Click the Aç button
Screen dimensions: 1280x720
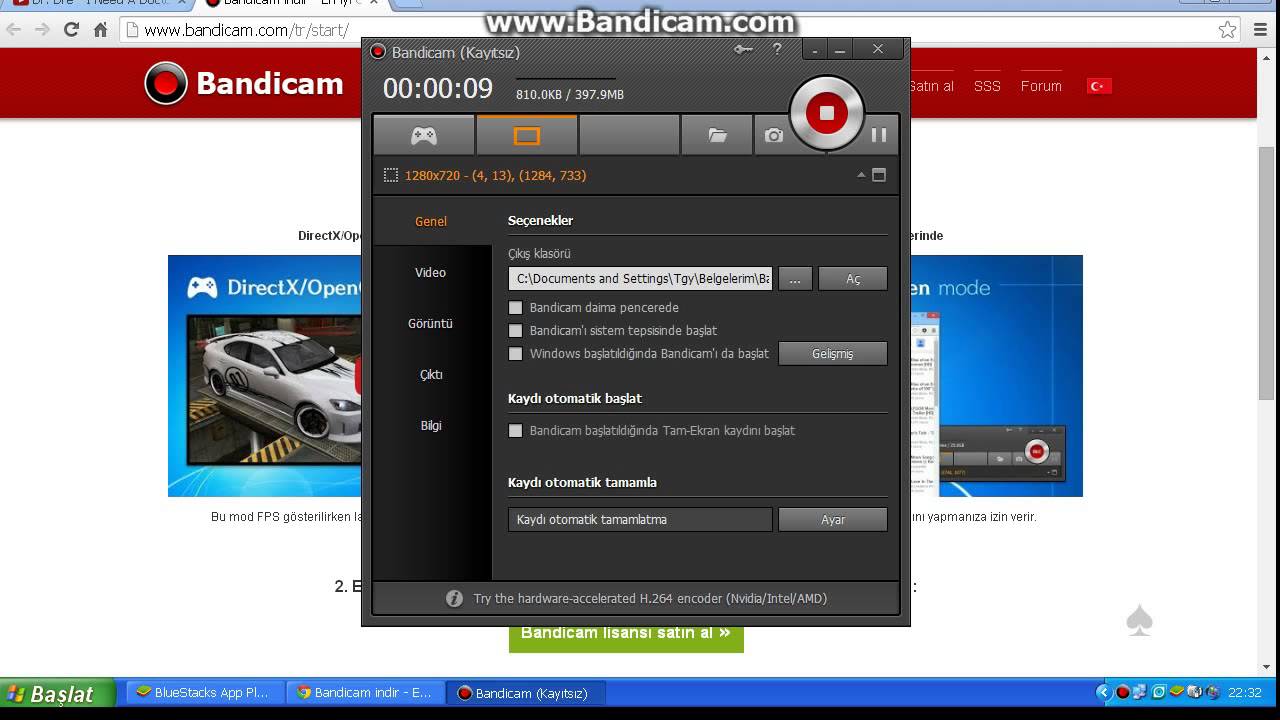(853, 279)
